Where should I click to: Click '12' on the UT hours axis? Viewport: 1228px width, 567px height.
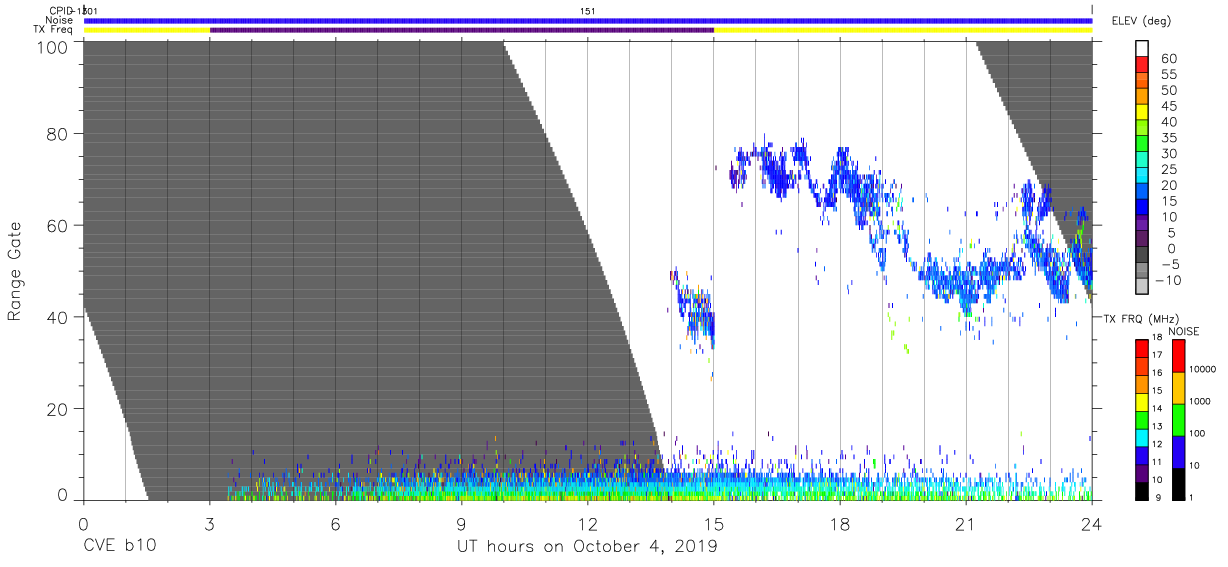point(588,524)
